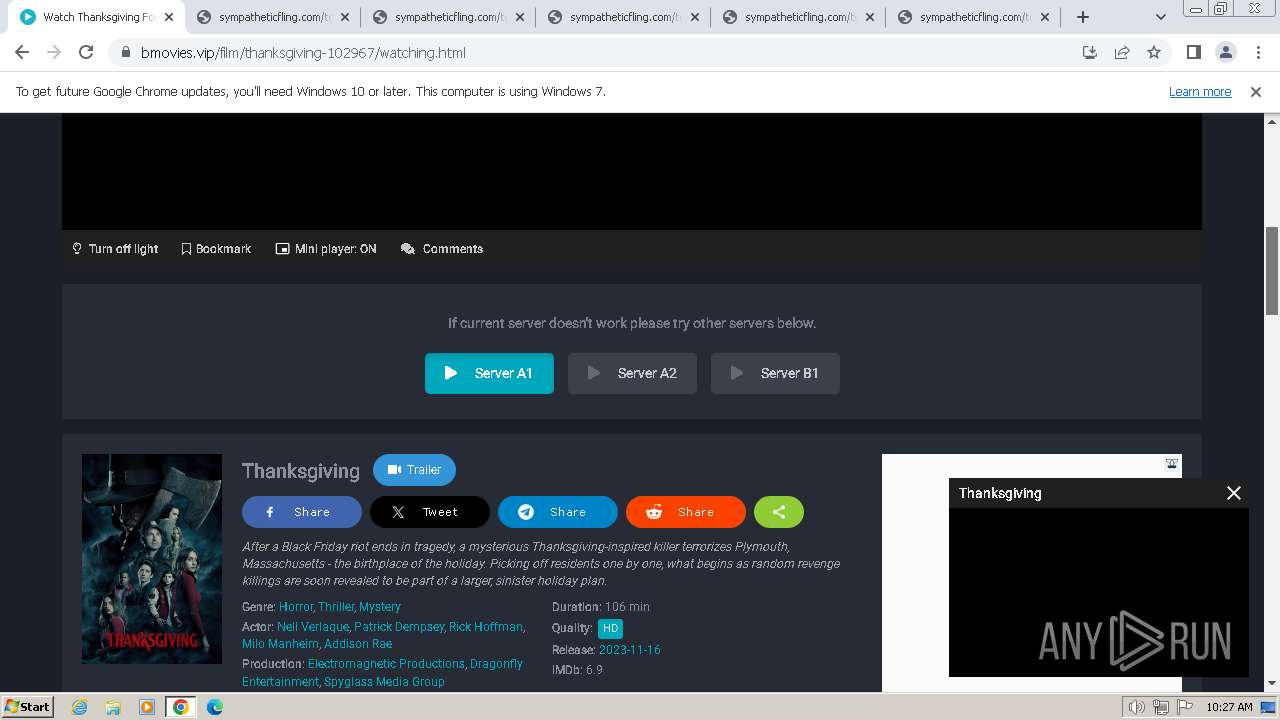Launch Internet Explorer from taskbar

[79, 707]
